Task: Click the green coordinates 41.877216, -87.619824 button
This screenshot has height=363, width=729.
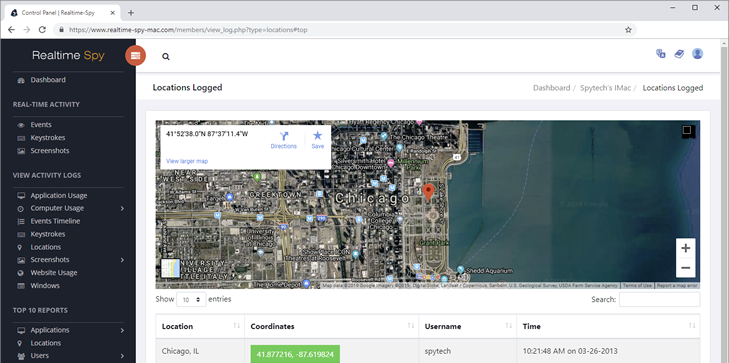Action: [x=295, y=354]
